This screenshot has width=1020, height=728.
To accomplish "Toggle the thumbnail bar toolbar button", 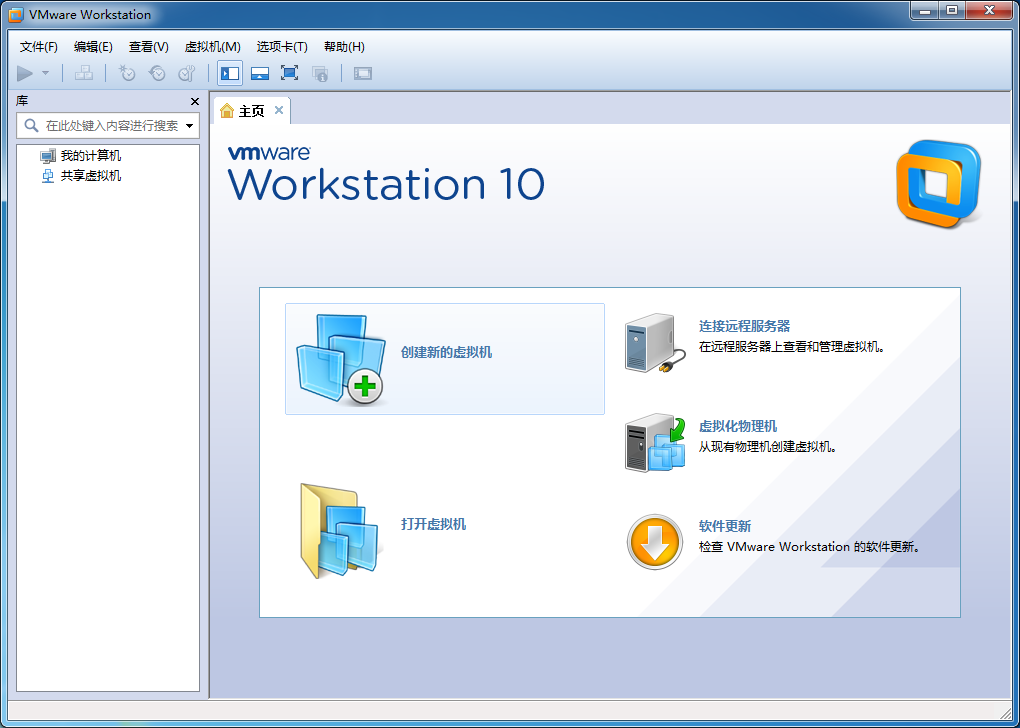I will tap(260, 74).
